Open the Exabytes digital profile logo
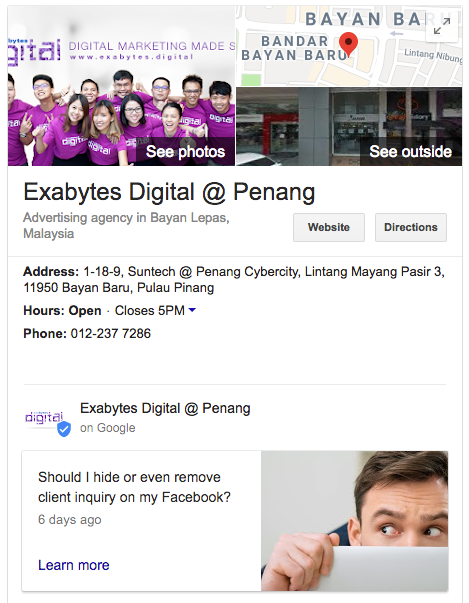This screenshot has height=603, width=469. [x=44, y=417]
